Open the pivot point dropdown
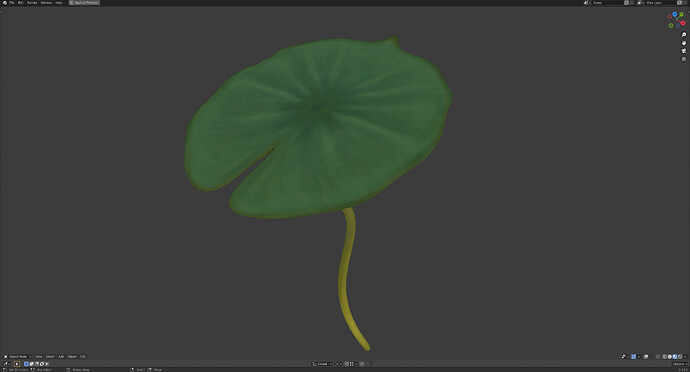The width and height of the screenshot is (690, 372). point(338,364)
